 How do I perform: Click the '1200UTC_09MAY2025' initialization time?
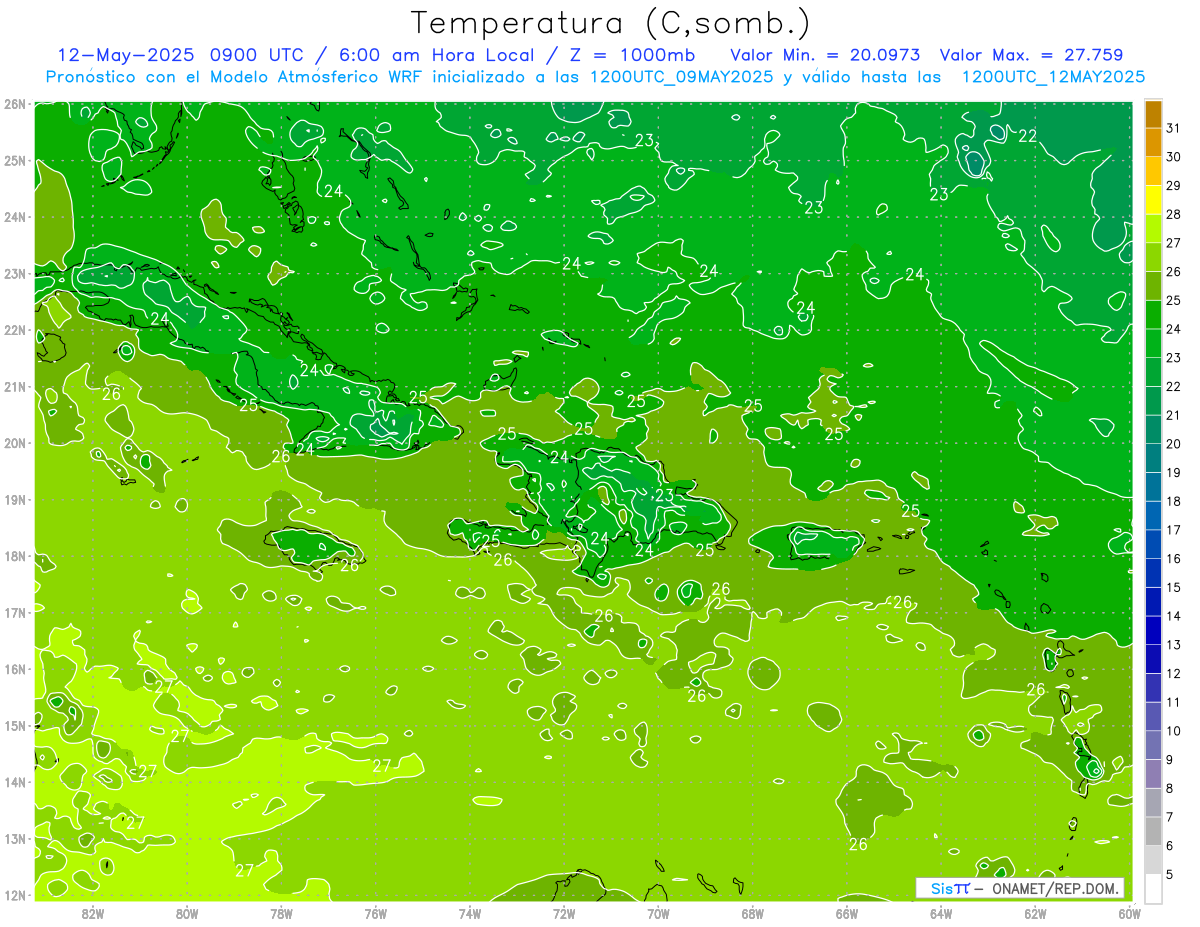680,77
